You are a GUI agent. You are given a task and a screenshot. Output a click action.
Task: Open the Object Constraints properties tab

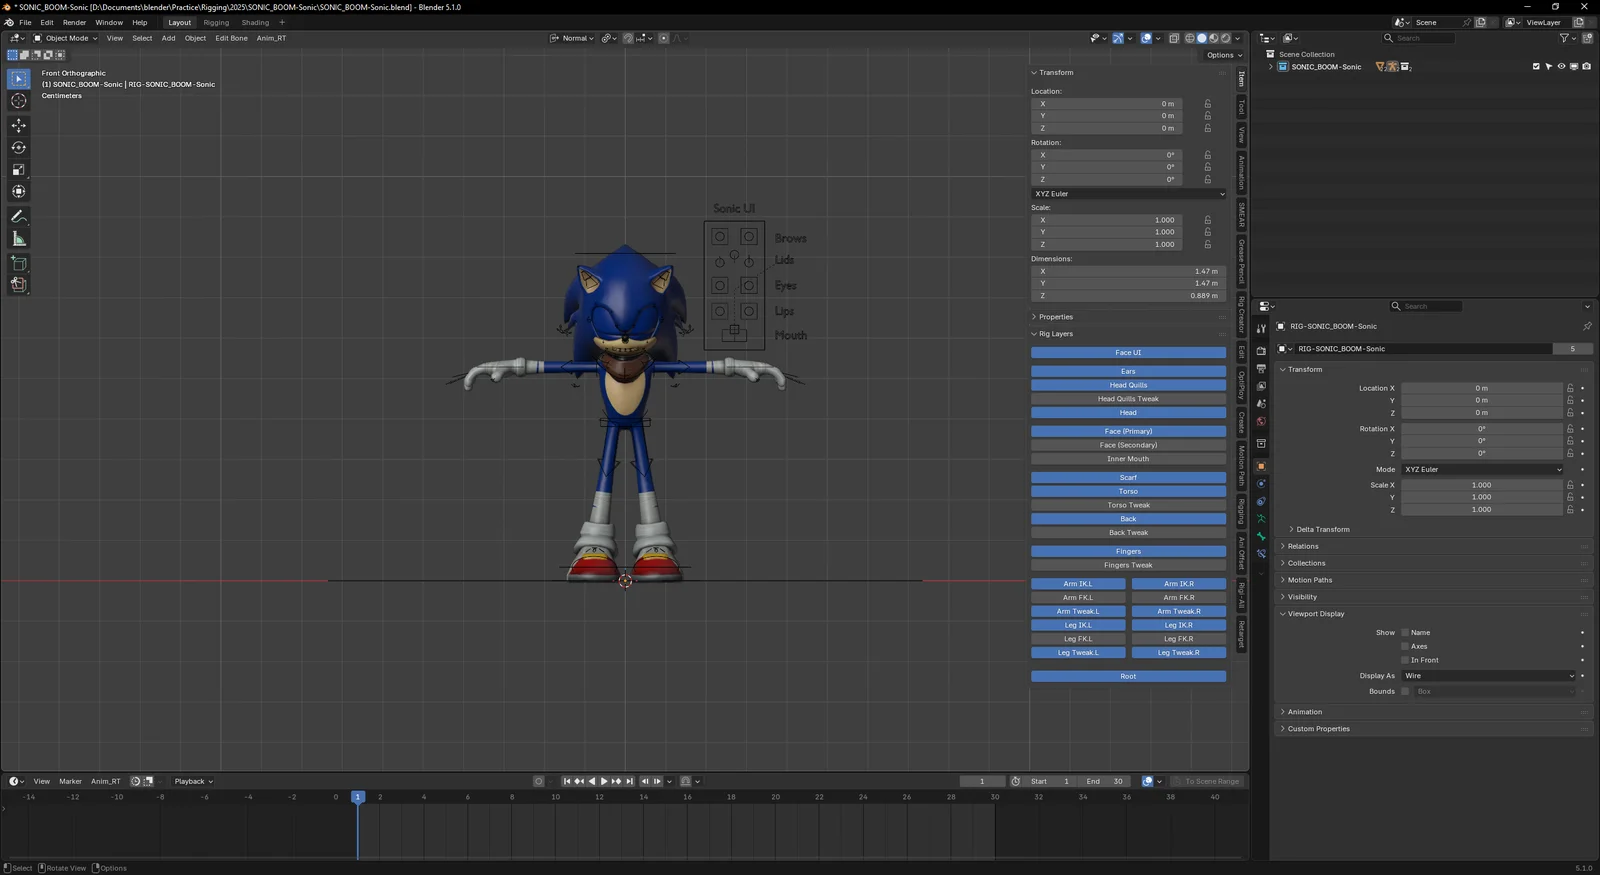[1261, 502]
